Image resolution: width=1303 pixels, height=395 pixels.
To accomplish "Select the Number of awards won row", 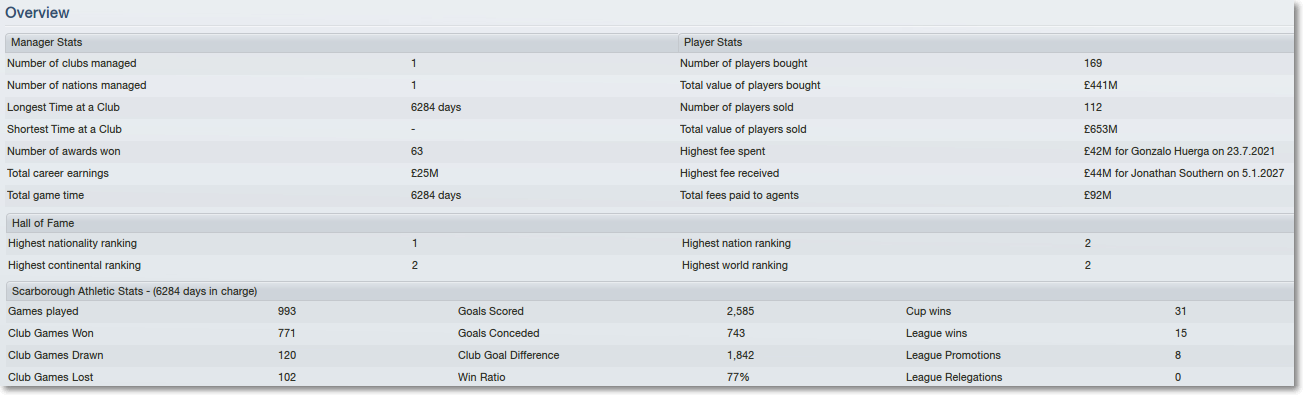I will (341, 151).
